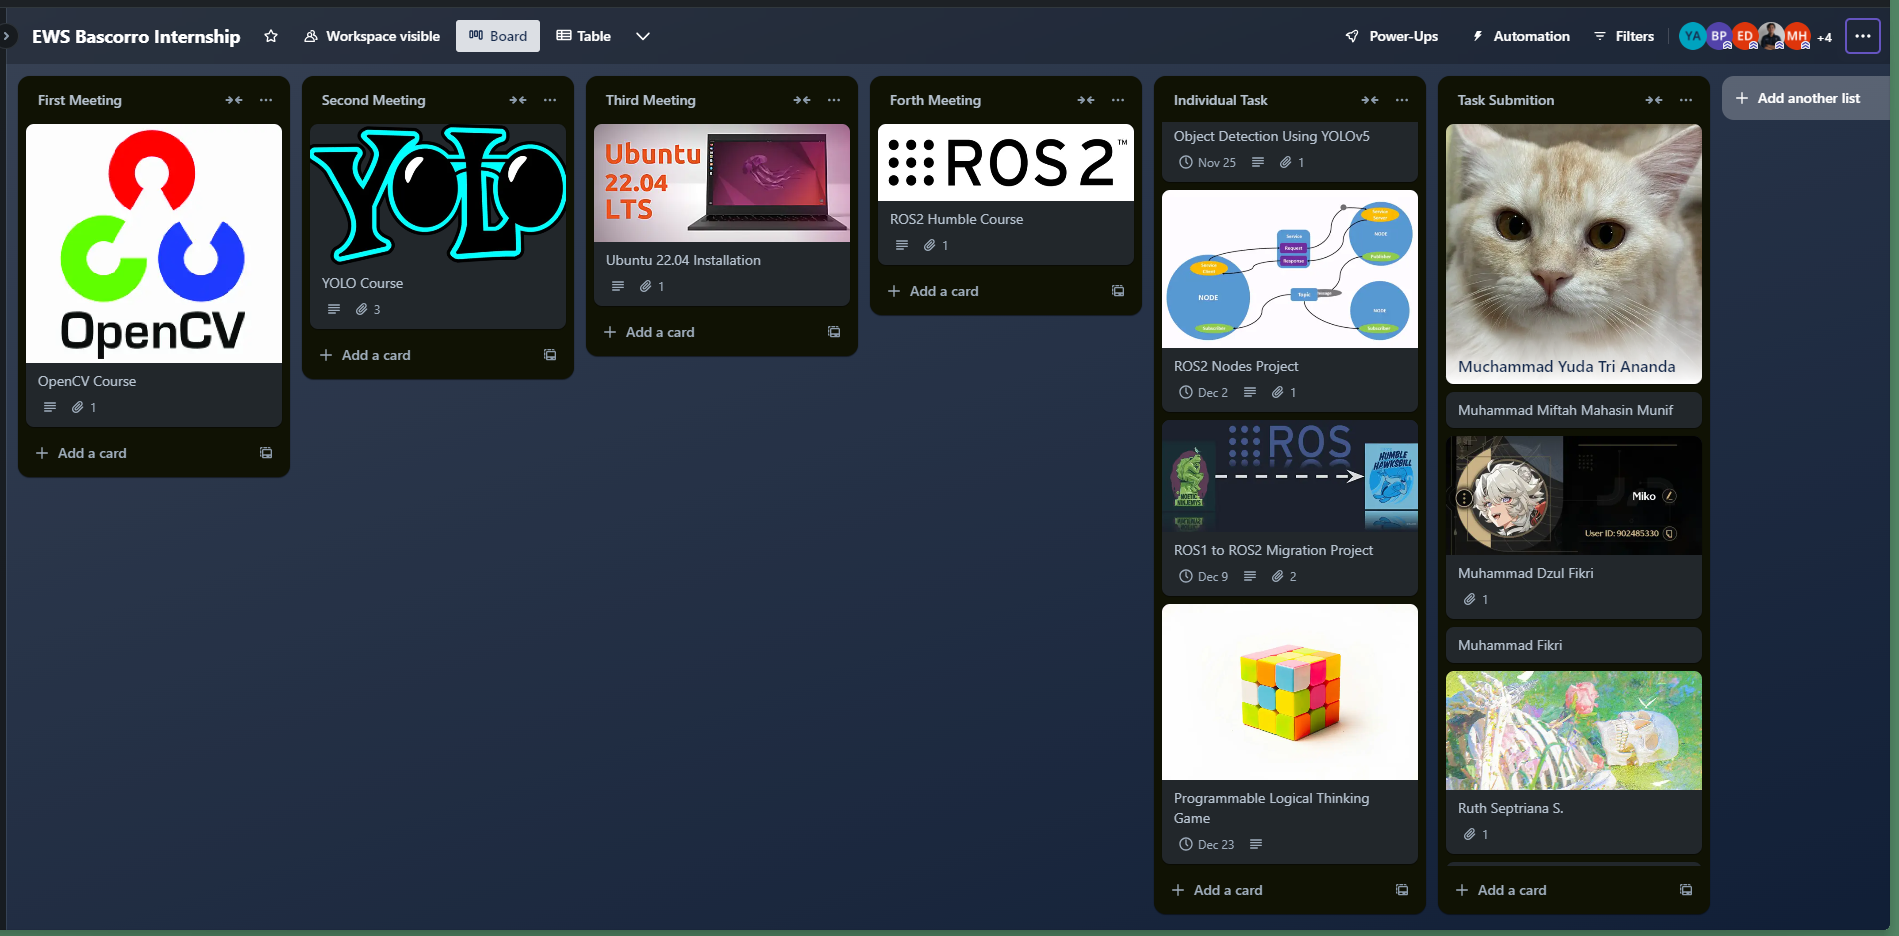Star the EWS Bascorro Internship board
Image resolution: width=1899 pixels, height=936 pixels.
[271, 36]
